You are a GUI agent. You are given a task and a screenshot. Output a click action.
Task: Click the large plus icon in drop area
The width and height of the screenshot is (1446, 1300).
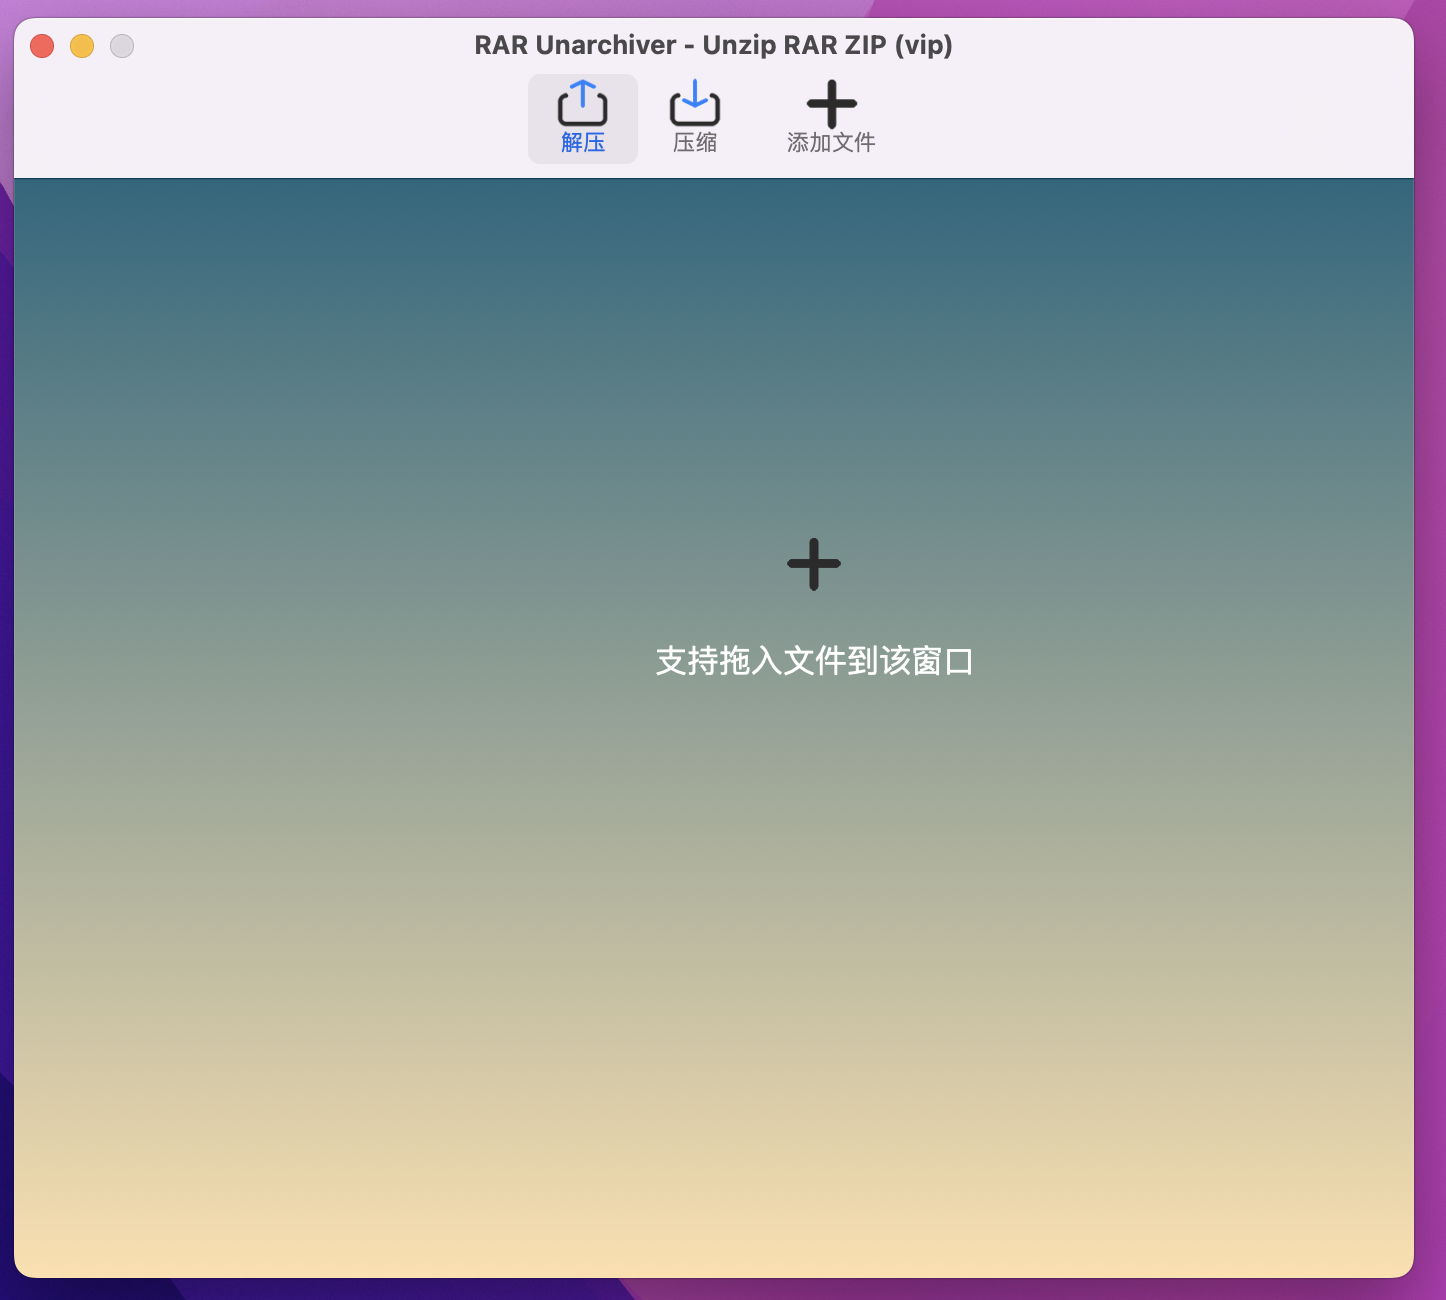(x=814, y=564)
